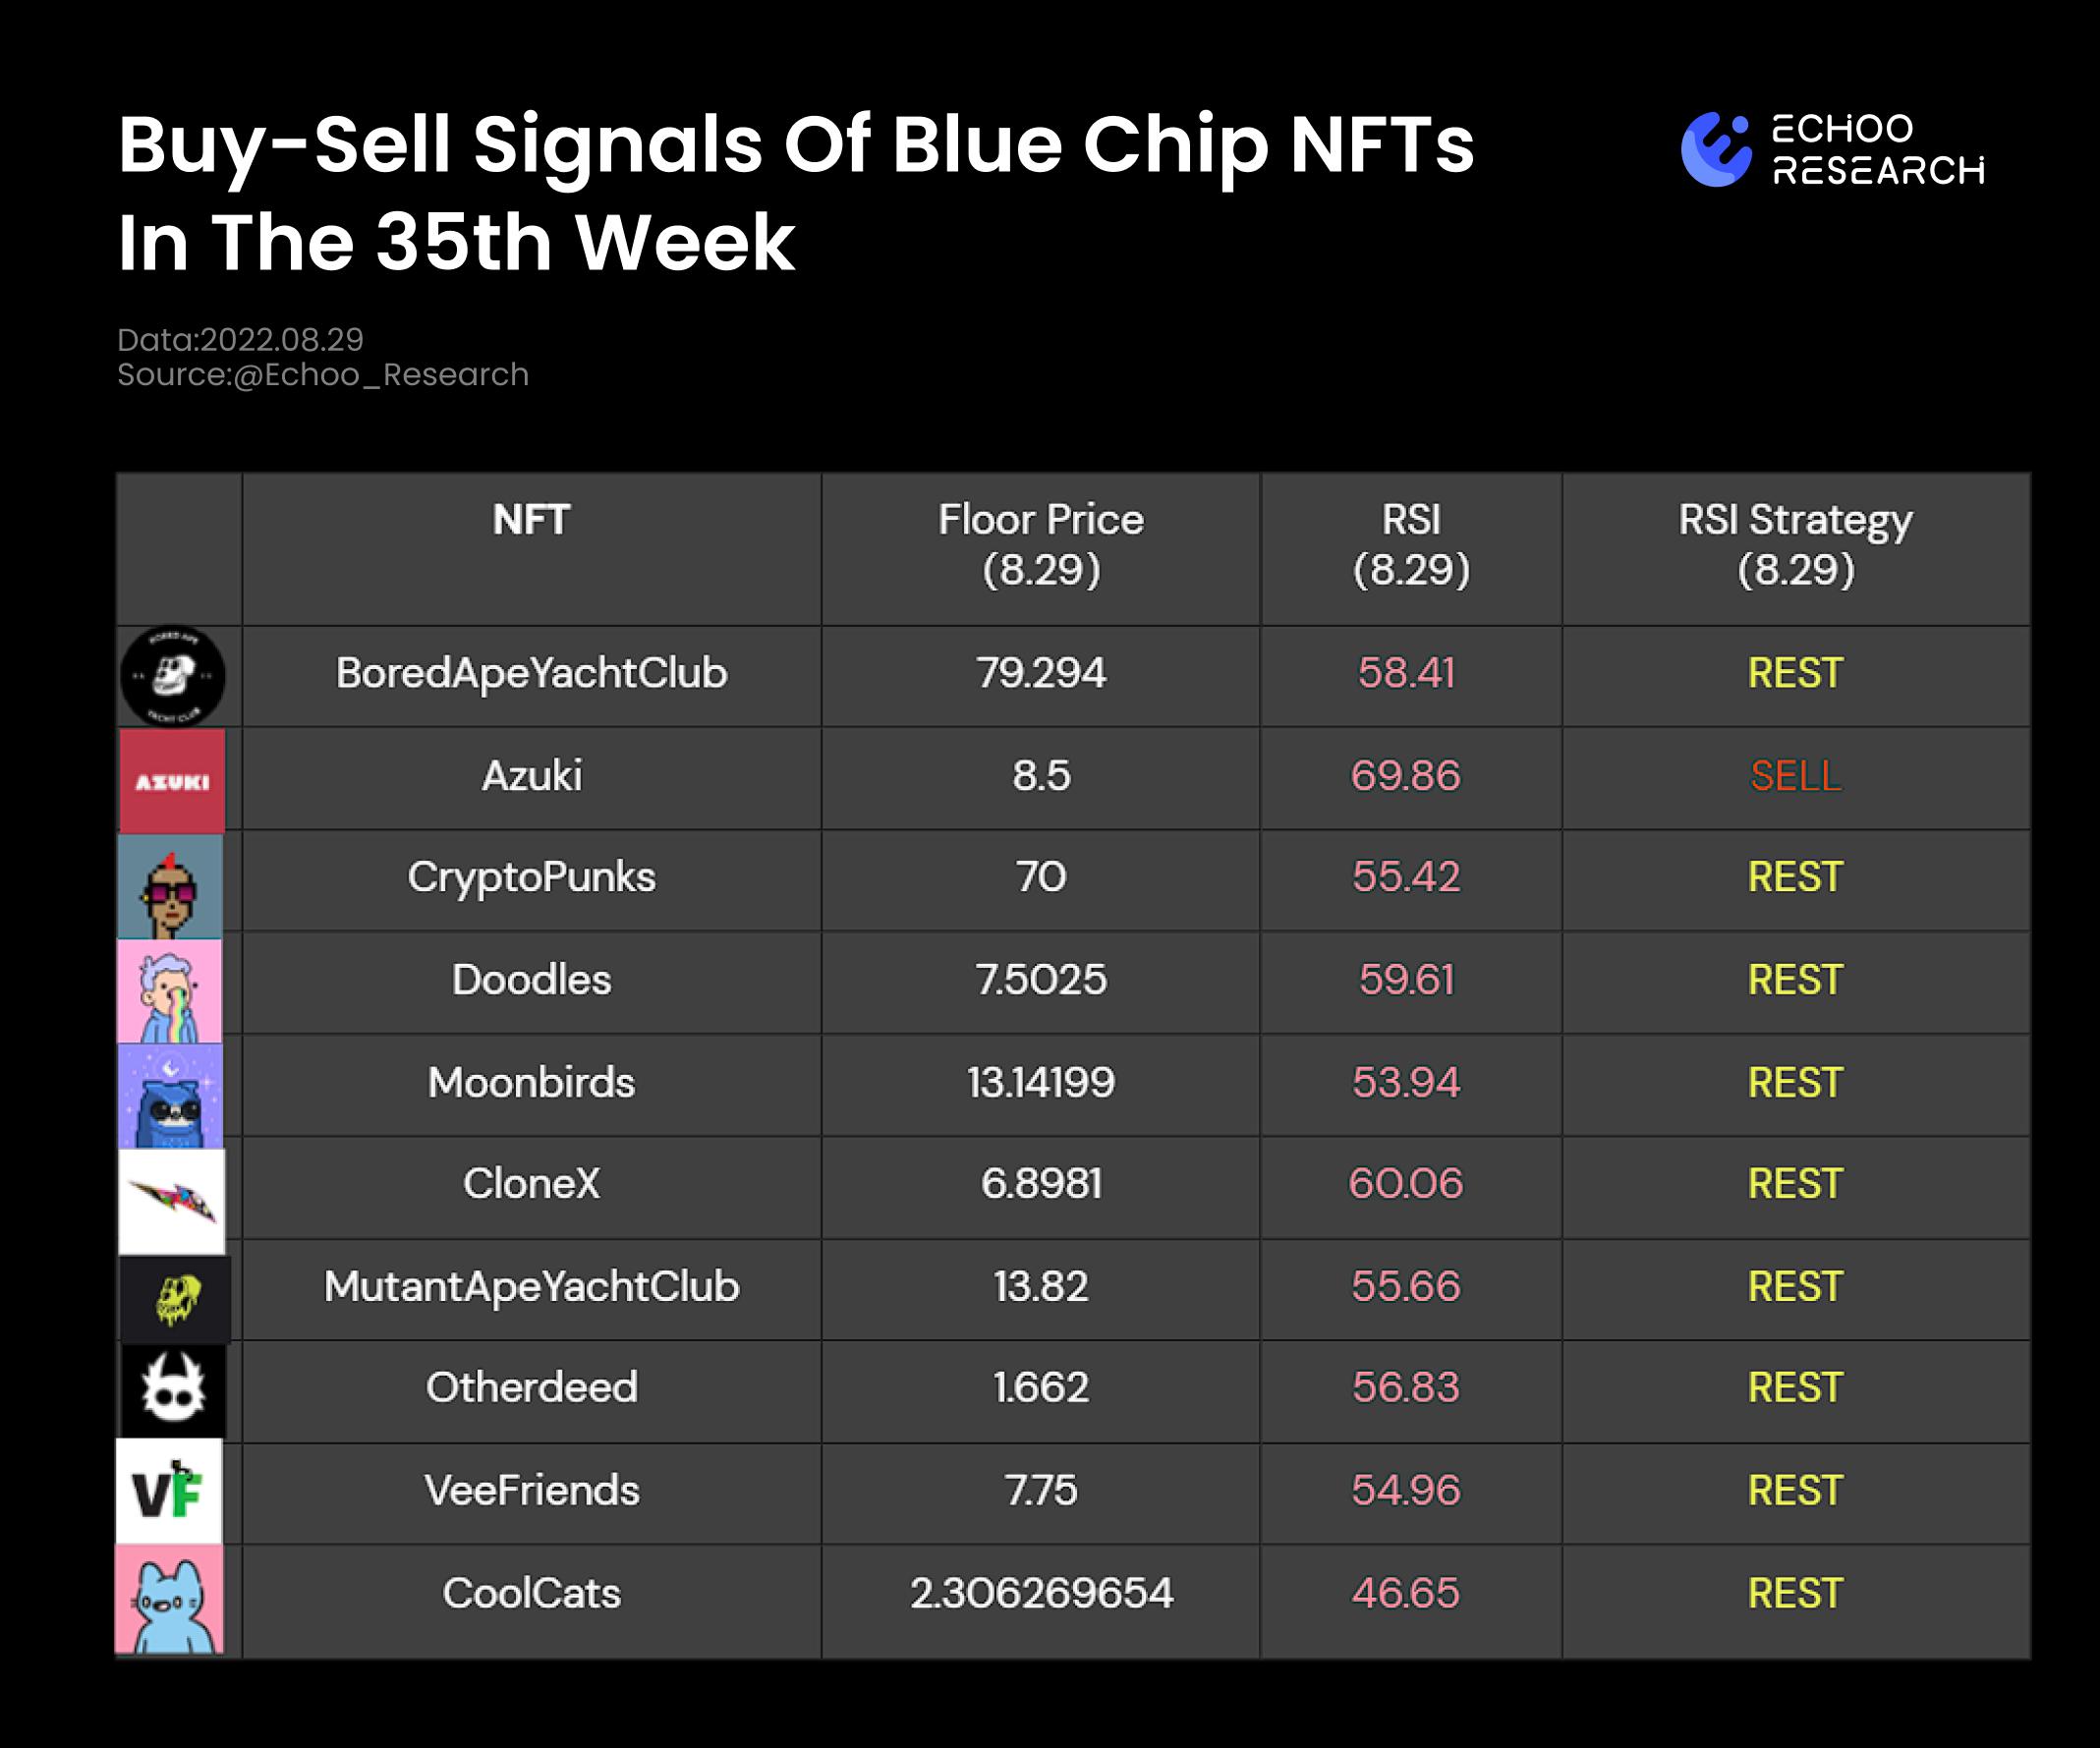Click the VeeFriends VF logo

169,1491
